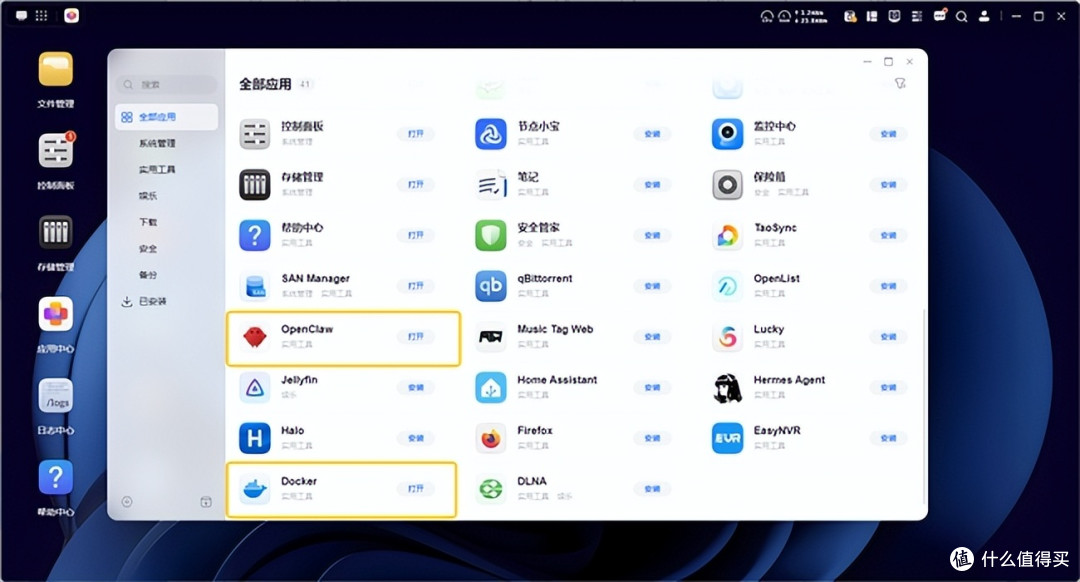Click the Hermes Agent app icon
The image size is (1080, 582).
click(x=727, y=388)
